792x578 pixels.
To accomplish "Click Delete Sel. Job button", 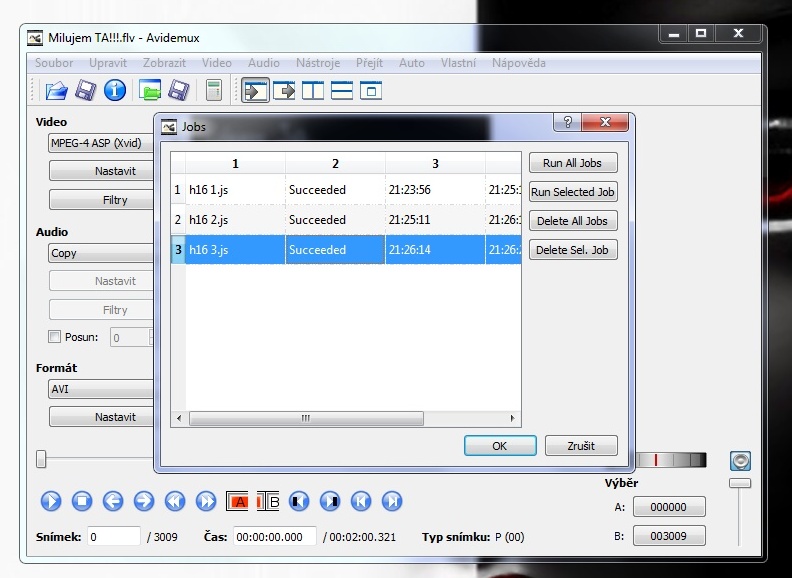I will [572, 250].
